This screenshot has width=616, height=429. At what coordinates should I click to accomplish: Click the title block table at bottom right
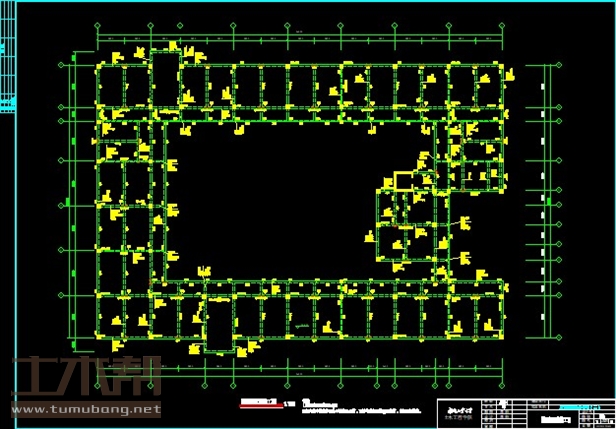[525, 410]
